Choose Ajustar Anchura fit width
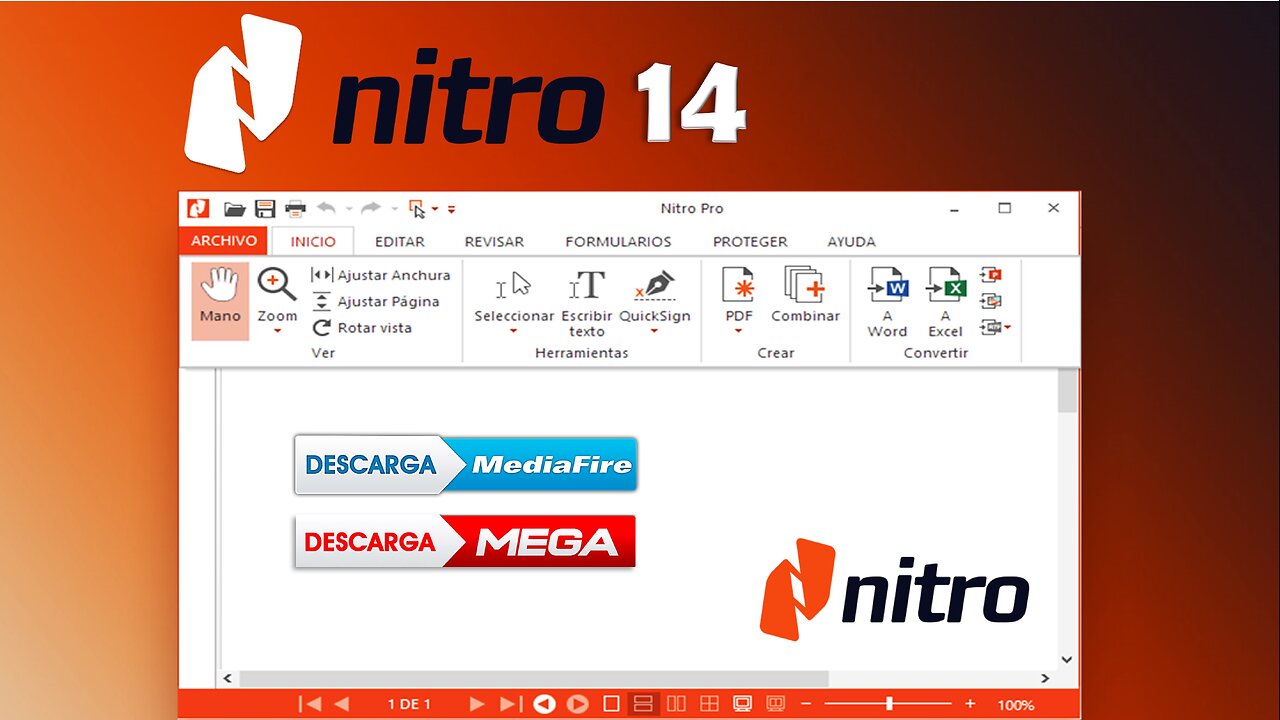This screenshot has height=720, width=1280. coord(381,275)
